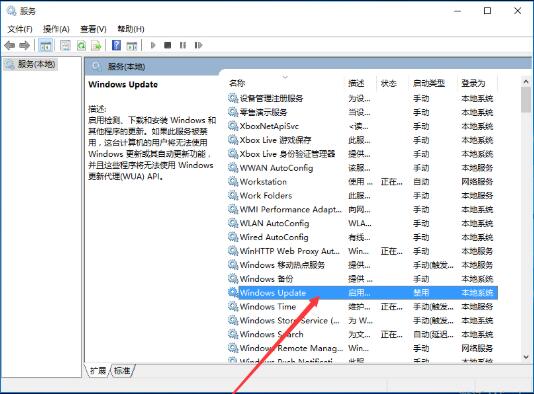
Task: Click the Back arrow in the toolbar
Action: click(10, 45)
